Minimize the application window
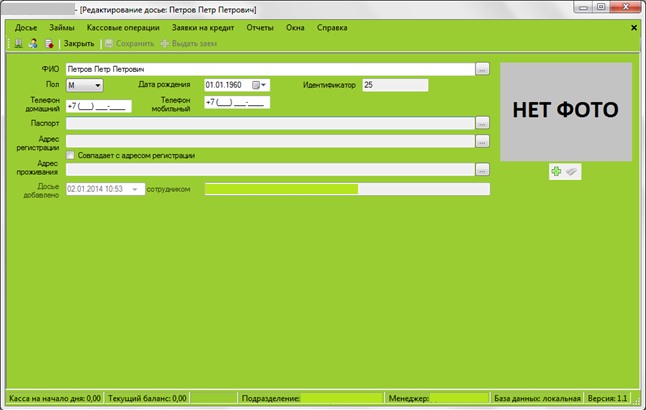646x410 pixels. tap(583, 7)
